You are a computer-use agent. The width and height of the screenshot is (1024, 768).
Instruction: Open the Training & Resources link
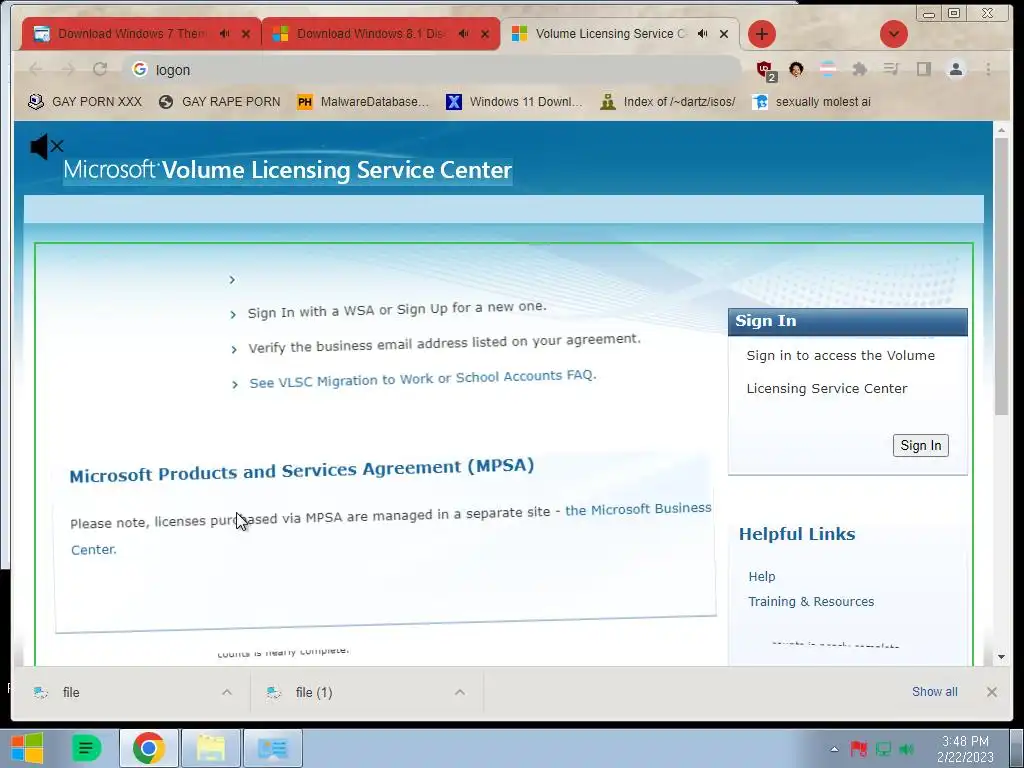point(811,601)
